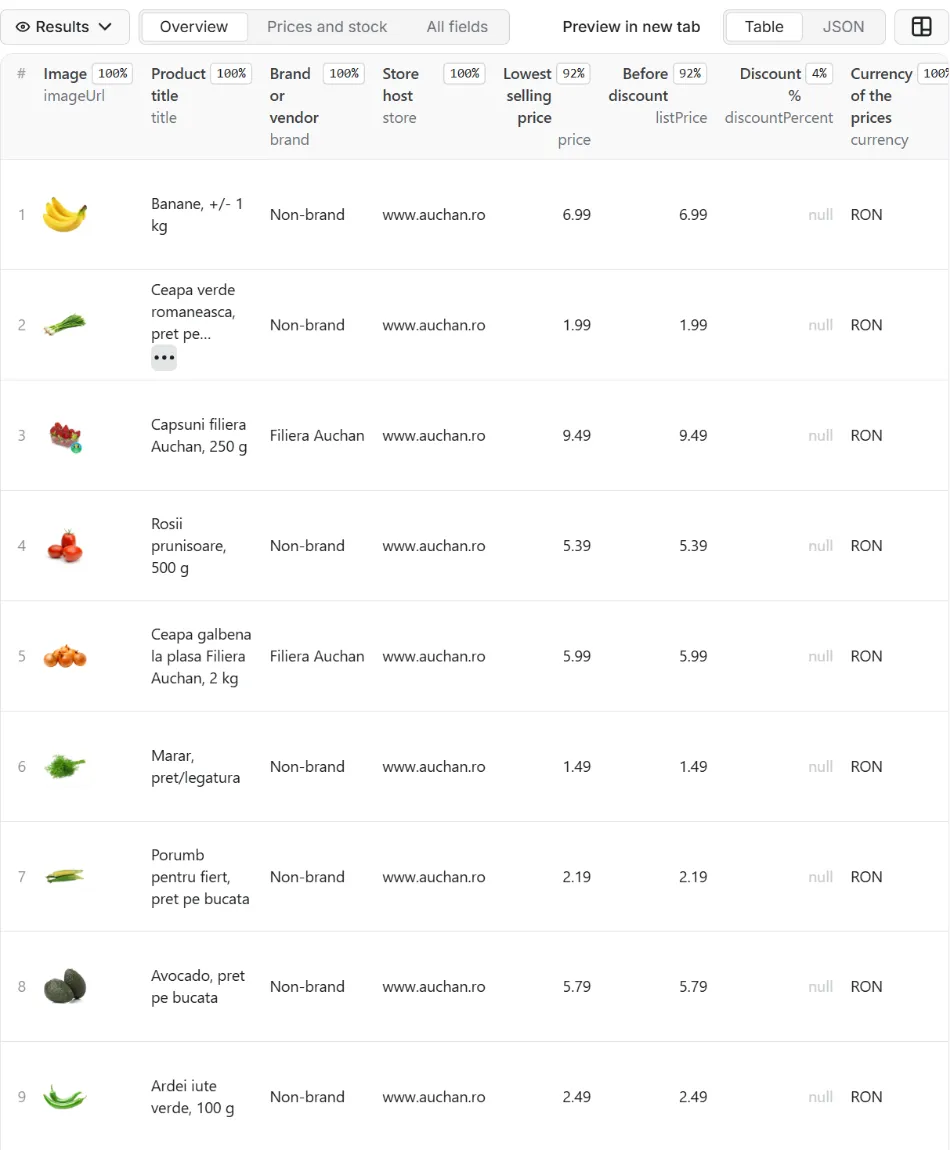The image size is (950, 1150).
Task: Click the green chili pepper thumbnail
Action: 65,1096
